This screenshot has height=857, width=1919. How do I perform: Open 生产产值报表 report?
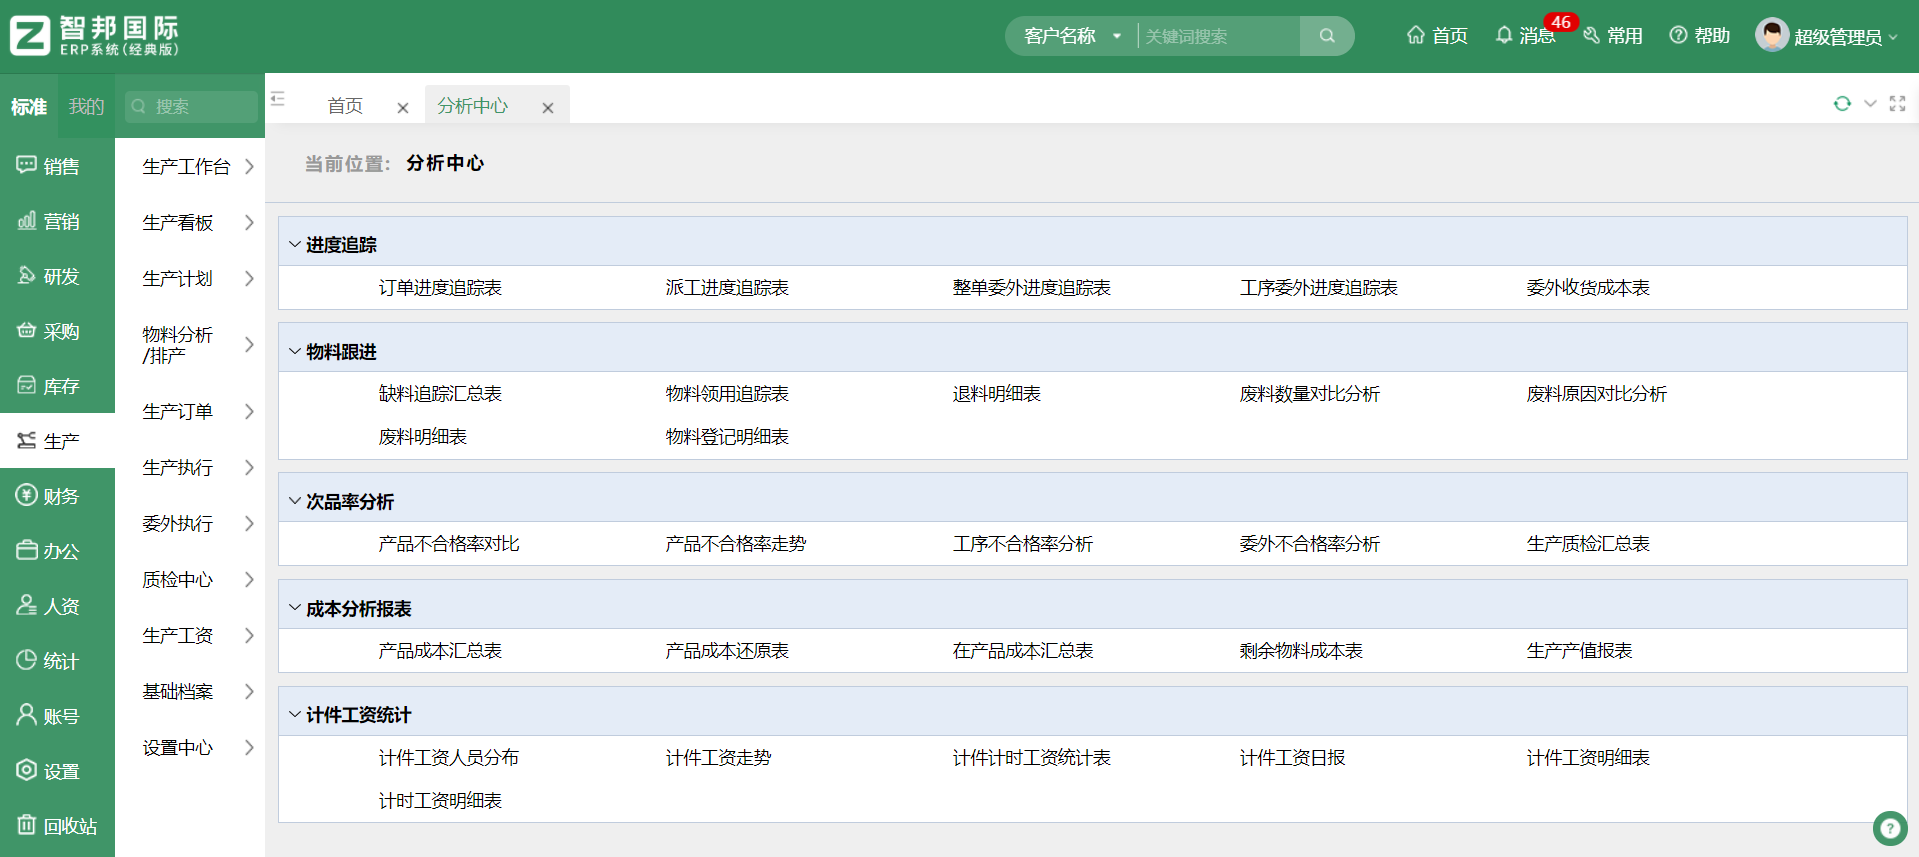pos(1579,651)
